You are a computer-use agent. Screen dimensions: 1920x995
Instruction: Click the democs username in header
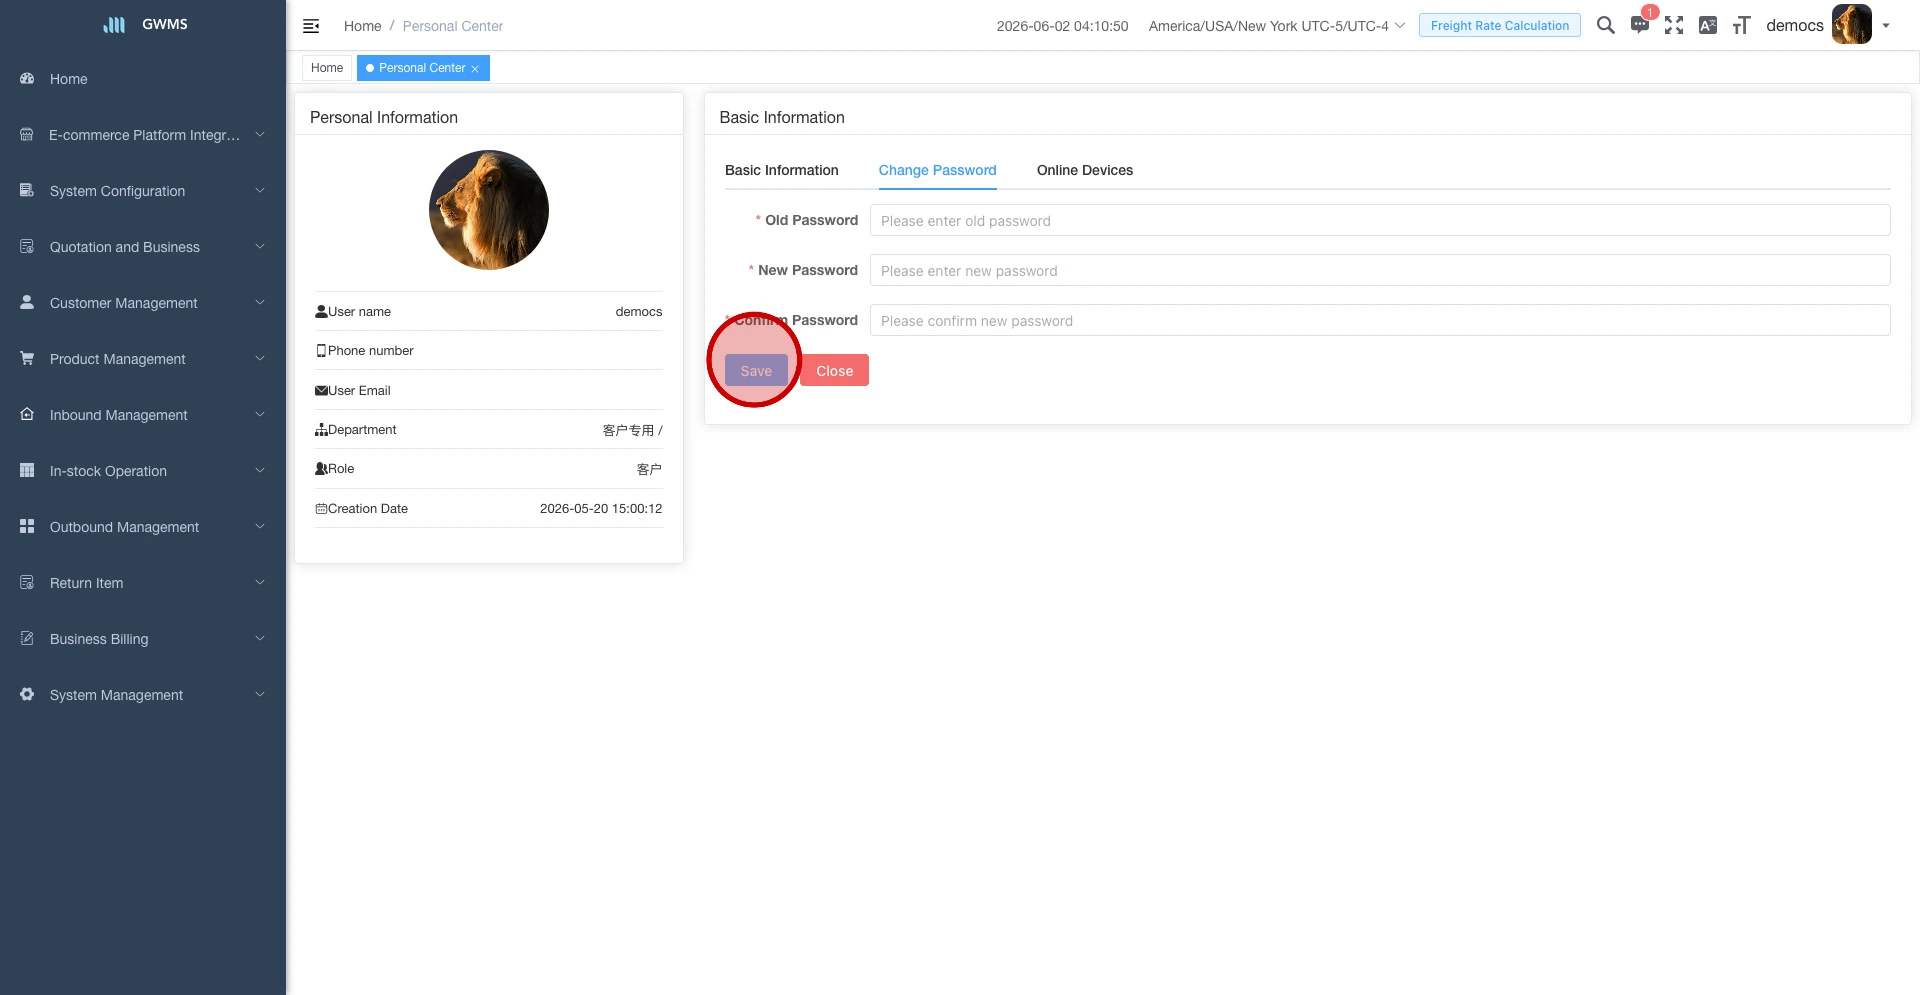click(1794, 25)
